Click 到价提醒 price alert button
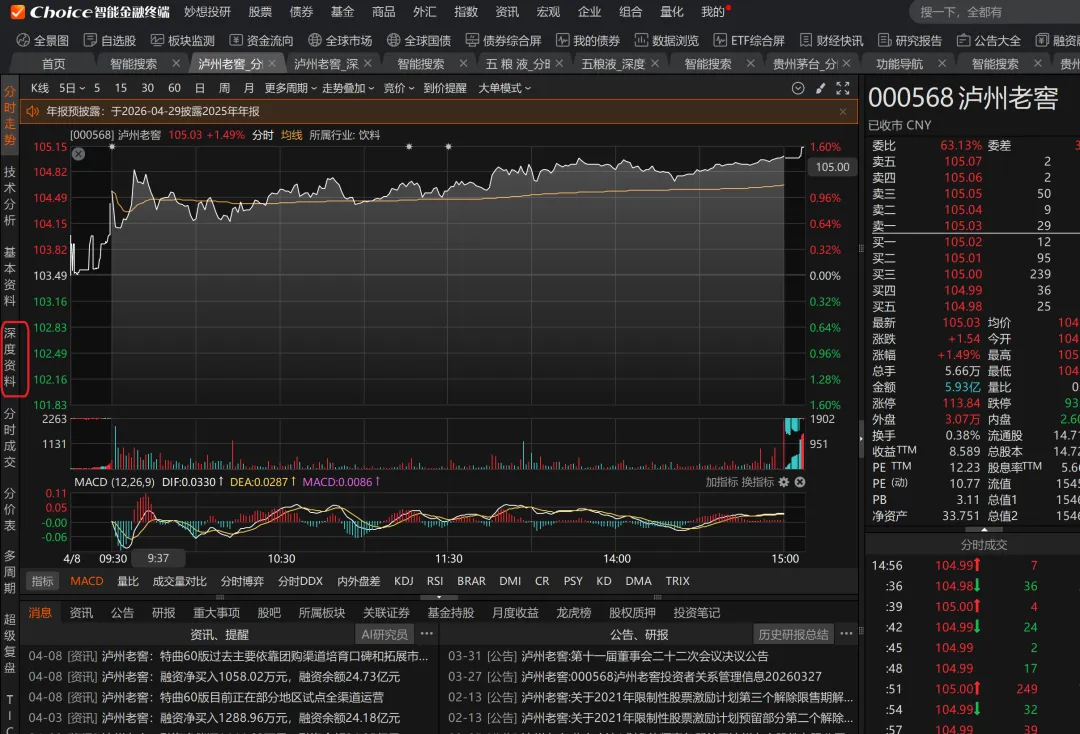This screenshot has width=1080, height=734. coord(445,88)
